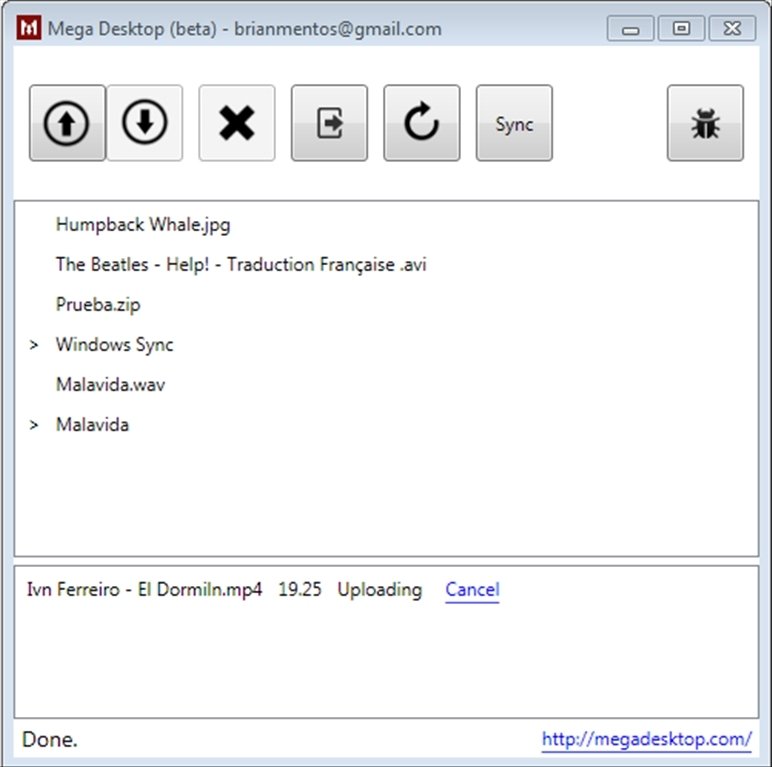Screen dimensions: 772x767
Task: Minimize the Mega Desktop window
Action: coord(630,29)
